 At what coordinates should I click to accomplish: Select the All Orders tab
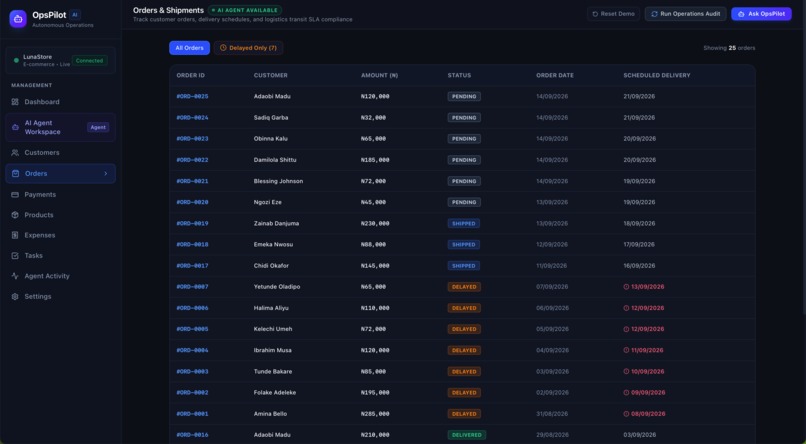tap(190, 48)
